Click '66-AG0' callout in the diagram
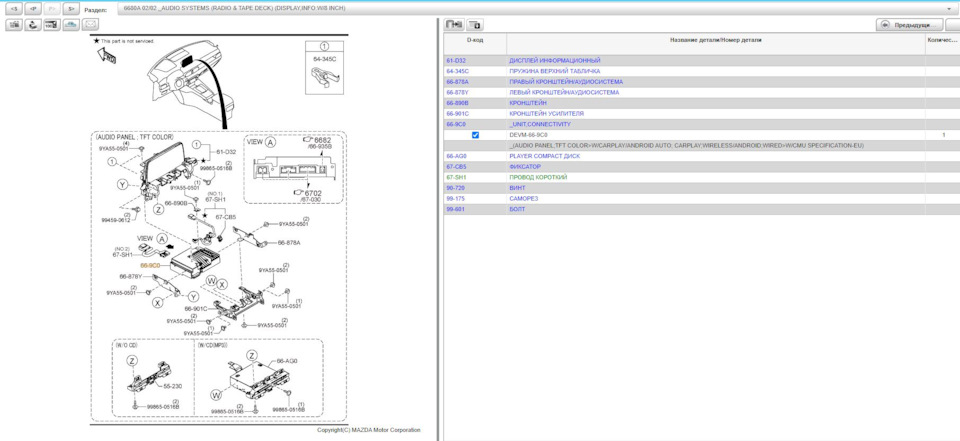This screenshot has height=441, width=960. 287,361
